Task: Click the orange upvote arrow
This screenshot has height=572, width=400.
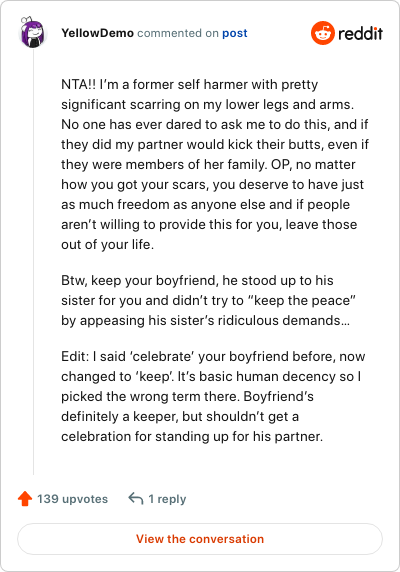Action: pyautogui.click(x=25, y=499)
